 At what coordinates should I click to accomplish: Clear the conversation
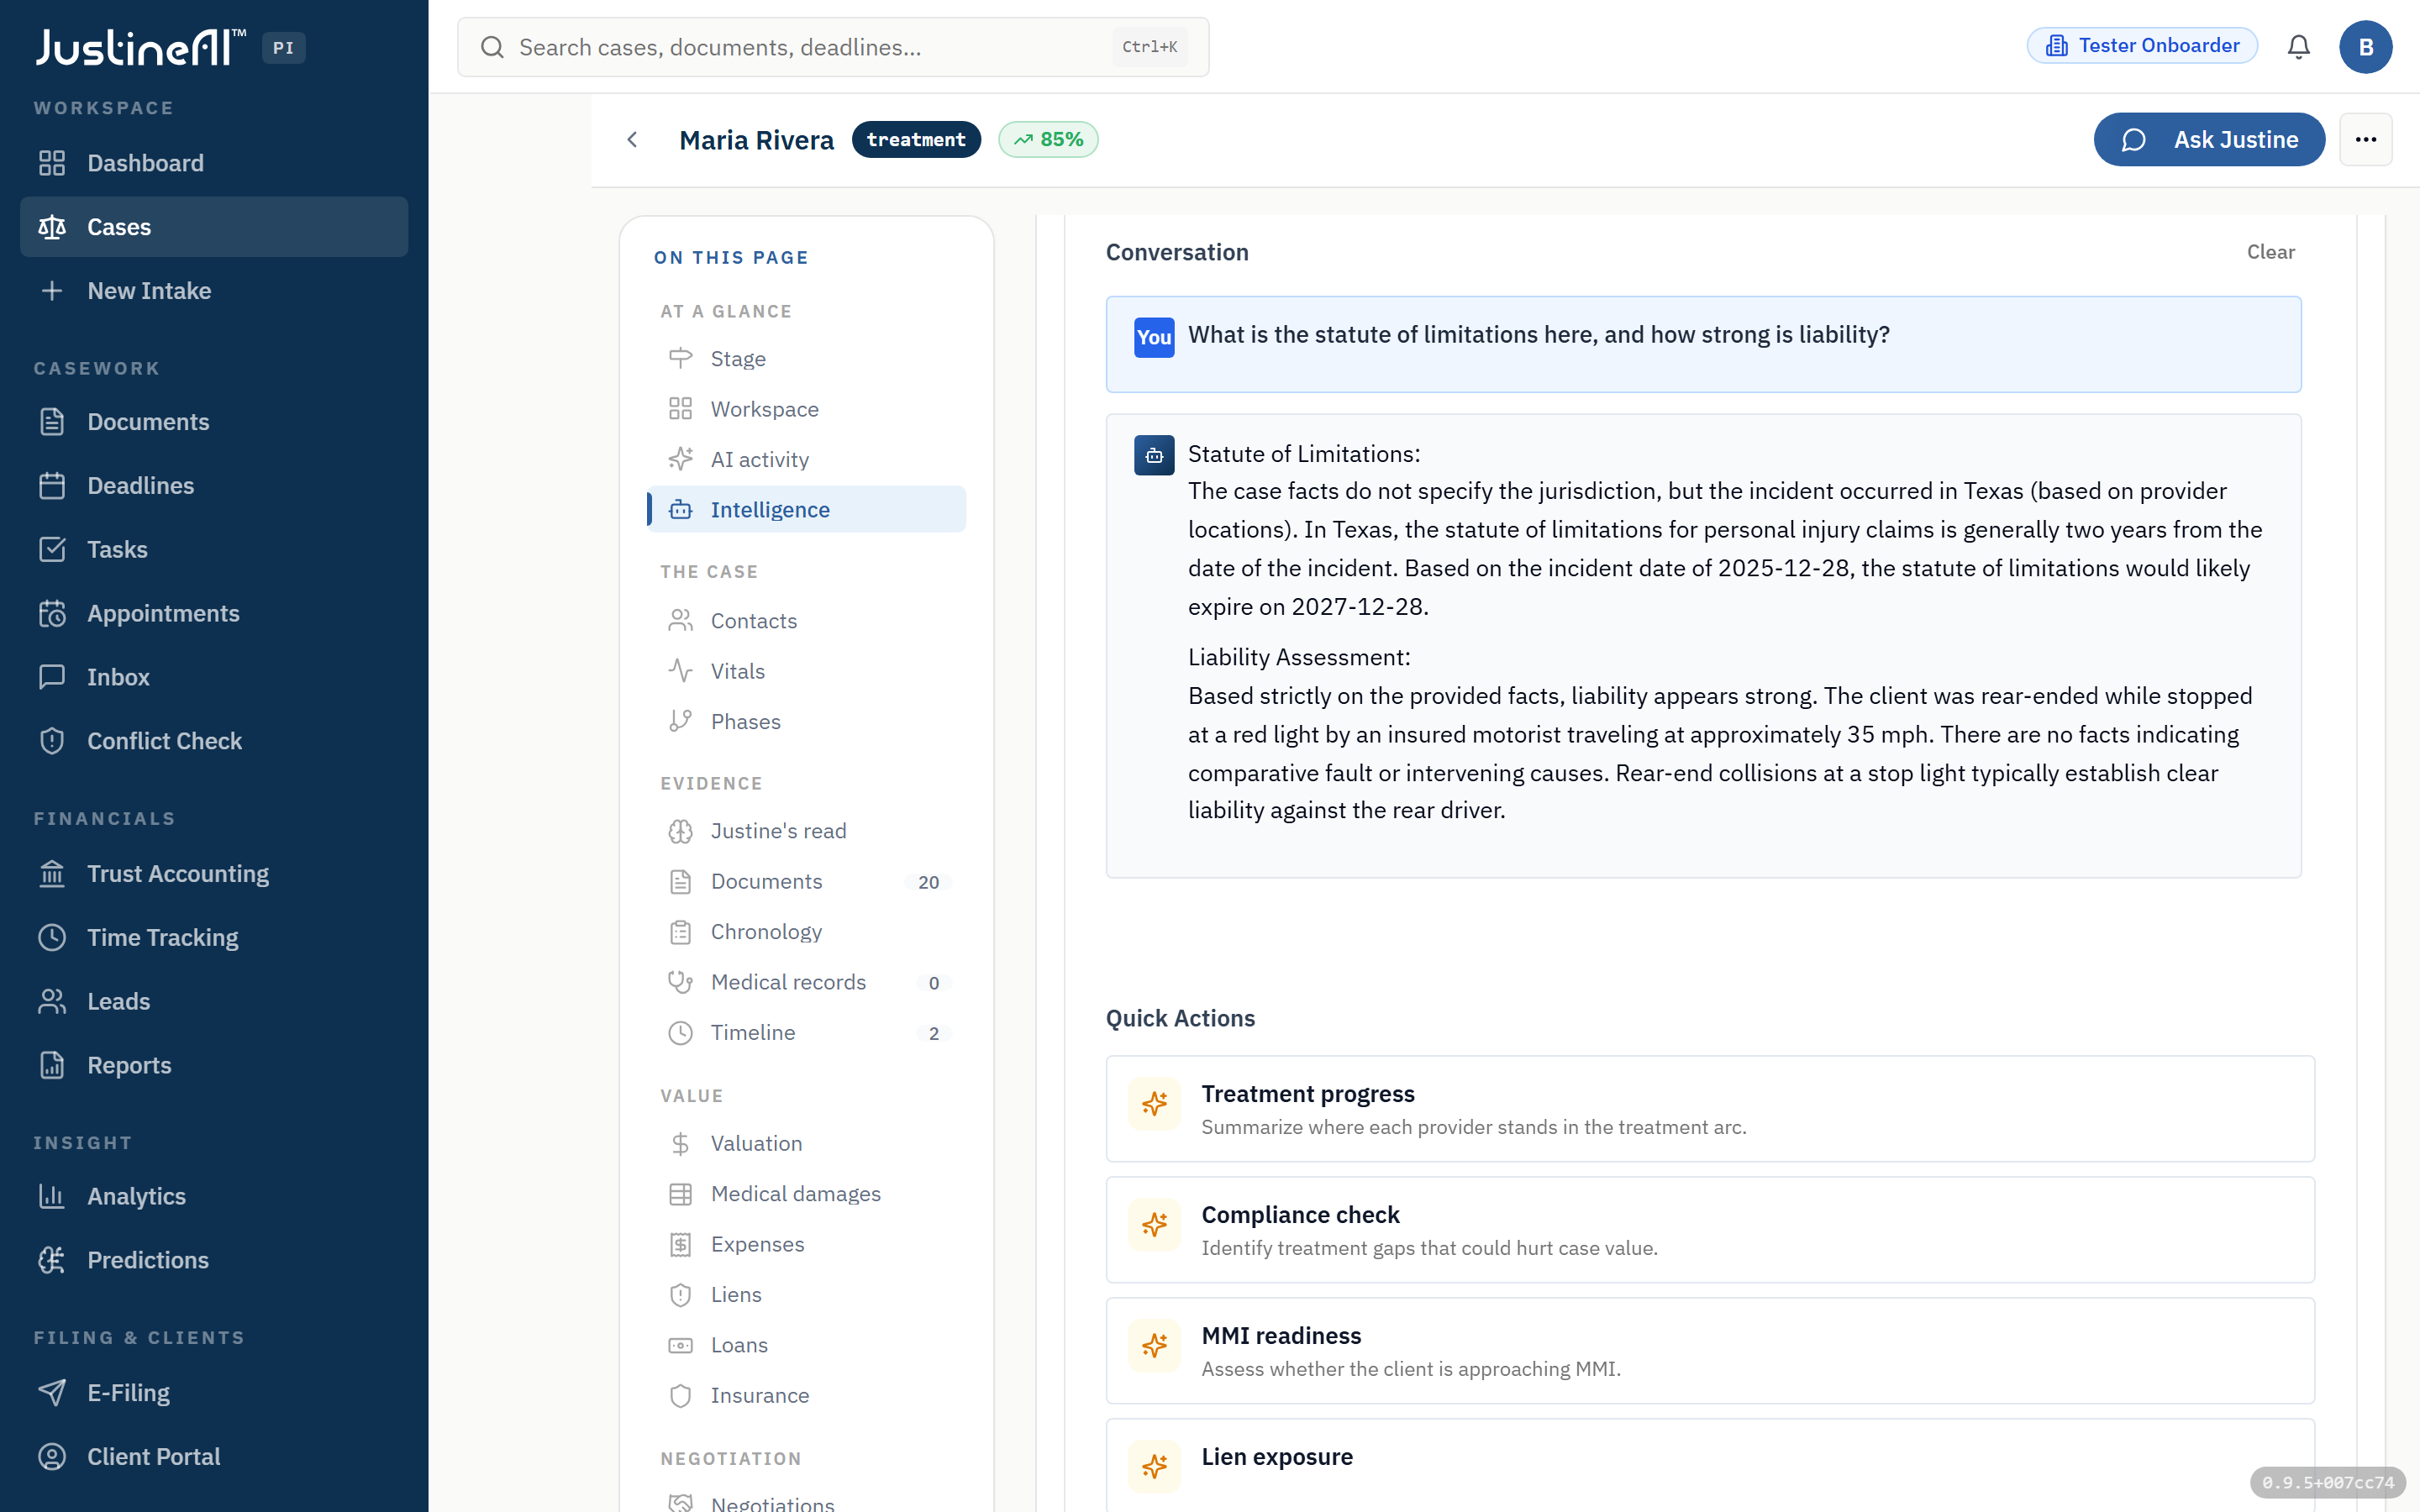coord(2270,252)
